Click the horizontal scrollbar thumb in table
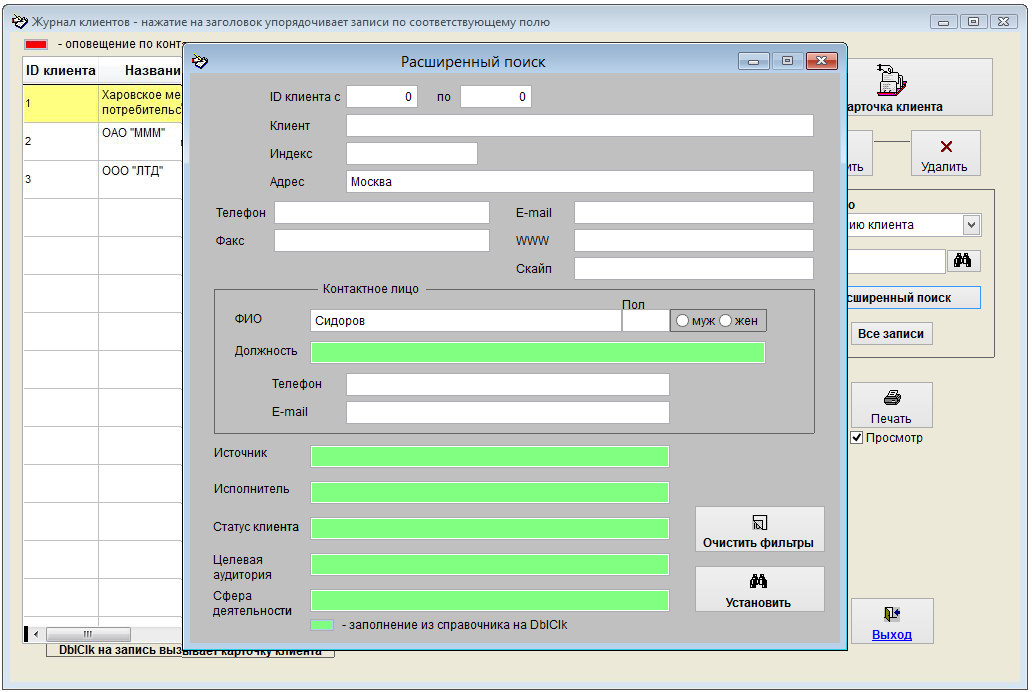 [88, 634]
